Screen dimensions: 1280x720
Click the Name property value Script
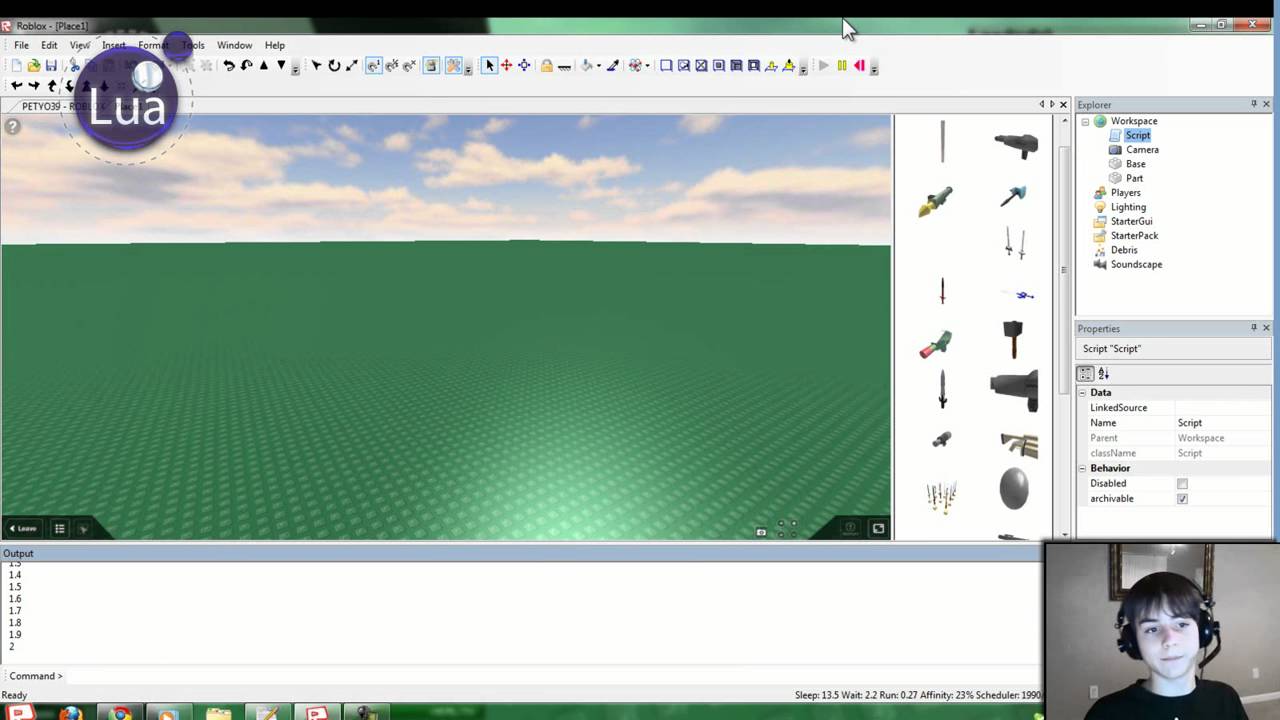click(1189, 423)
